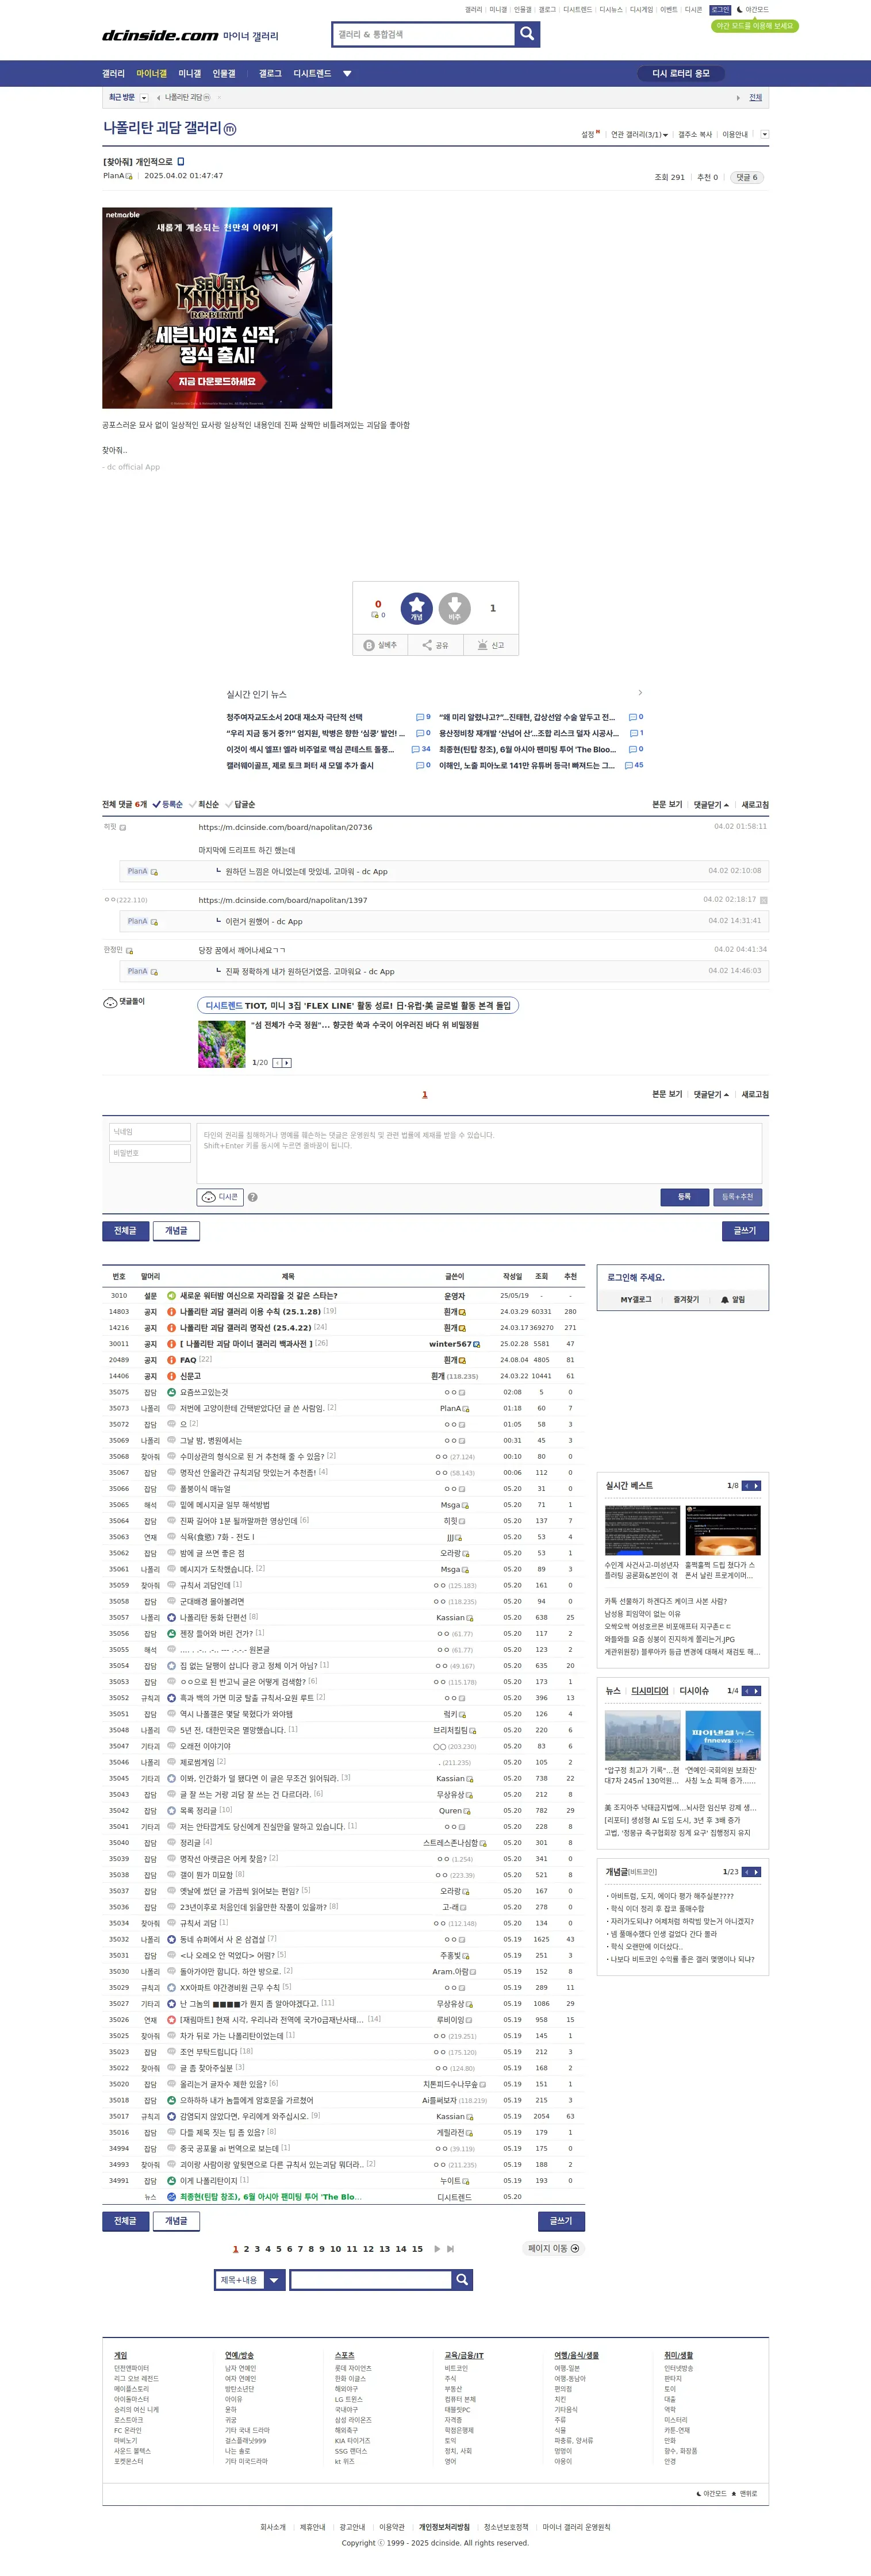871x2576 pixels.
Task: Open the small dropdown after 이용안내
Action: click(x=764, y=134)
